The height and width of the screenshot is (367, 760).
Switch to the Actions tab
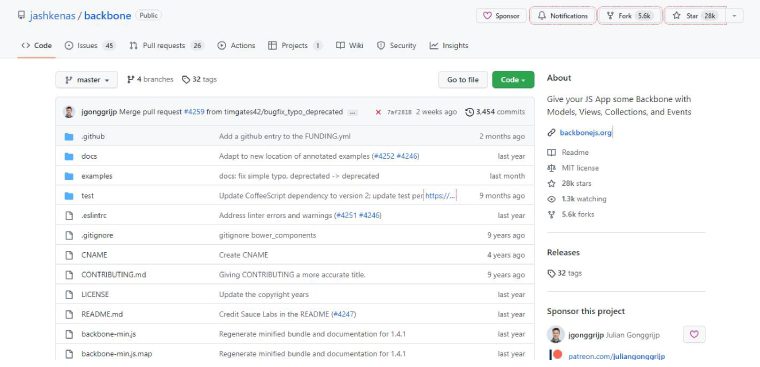[x=236, y=46]
